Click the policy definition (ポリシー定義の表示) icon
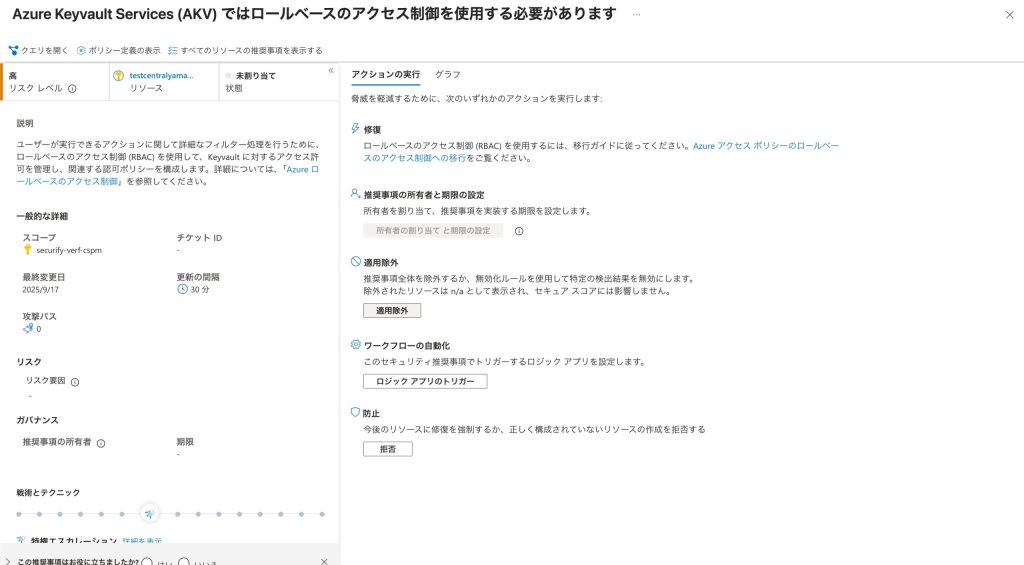This screenshot has width=1024, height=565. 81,50
